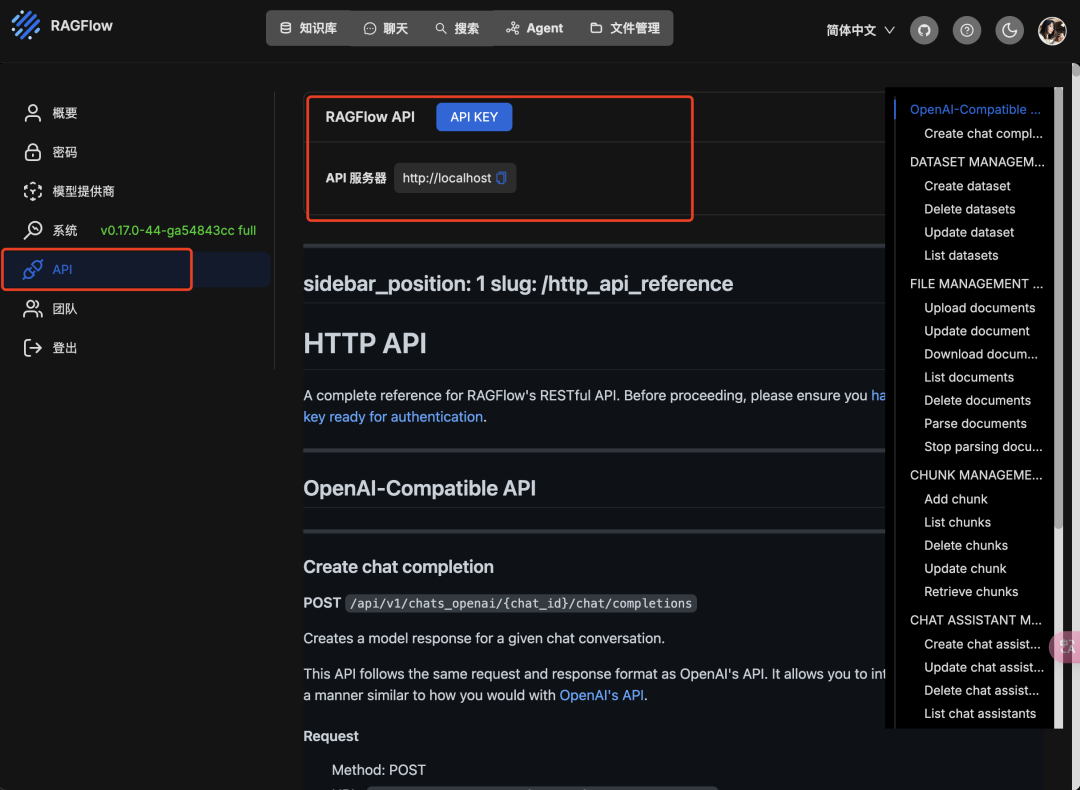
Task: Follow the key ready for authentication link
Action: 393,417
